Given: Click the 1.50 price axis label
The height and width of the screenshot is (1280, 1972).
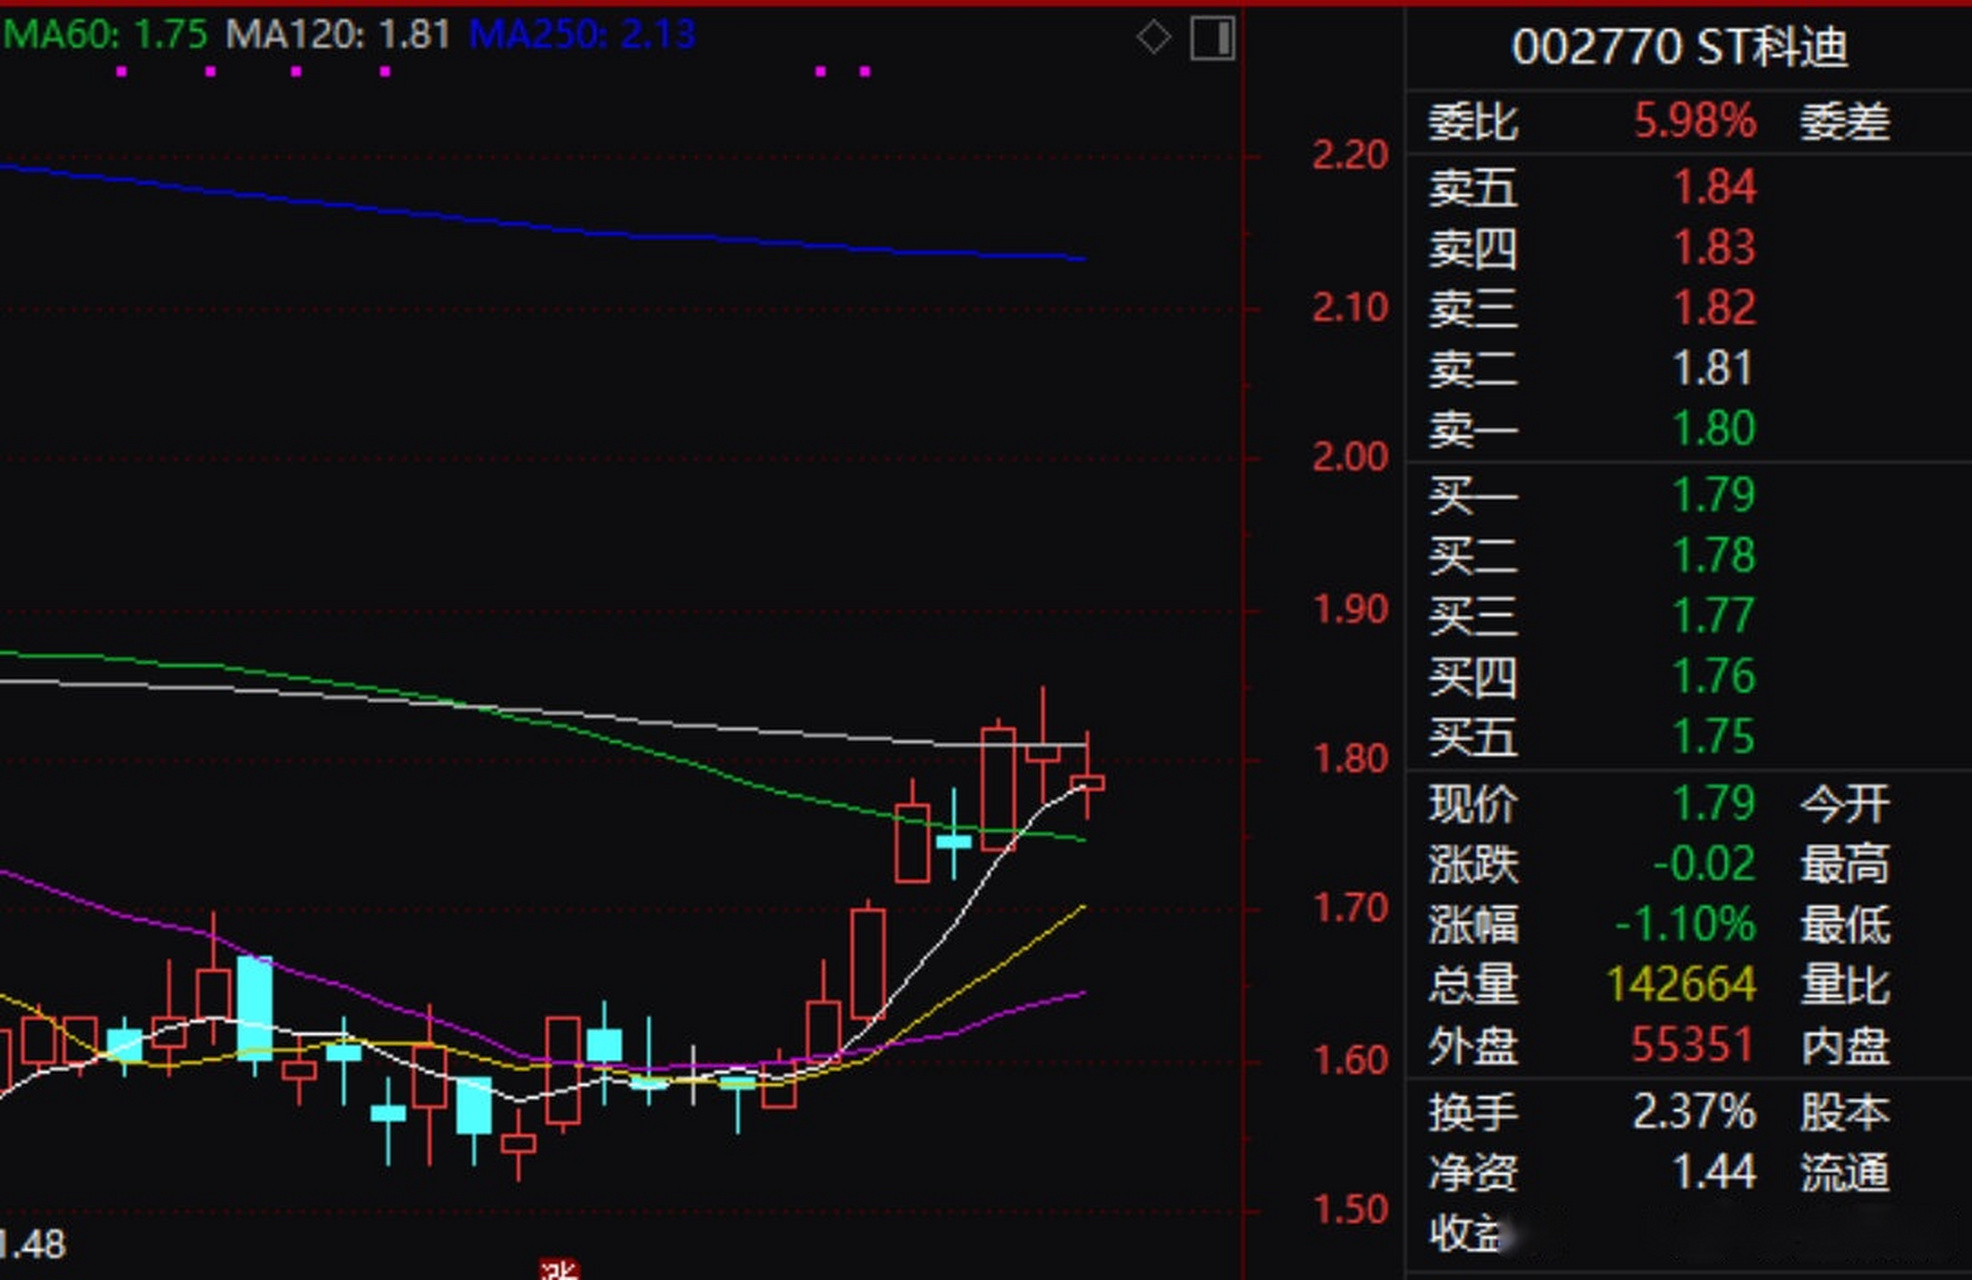Looking at the screenshot, I should coord(1350,1210).
